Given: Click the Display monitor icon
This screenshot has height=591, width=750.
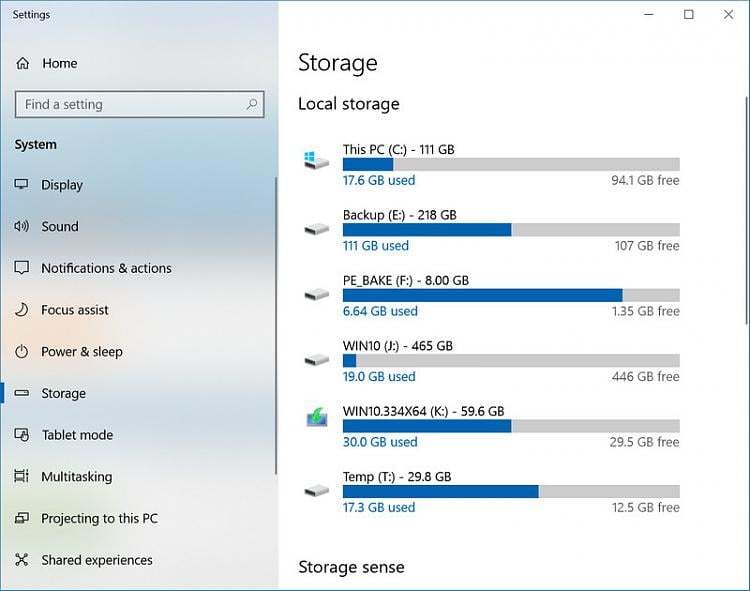Looking at the screenshot, I should pyautogui.click(x=22, y=185).
